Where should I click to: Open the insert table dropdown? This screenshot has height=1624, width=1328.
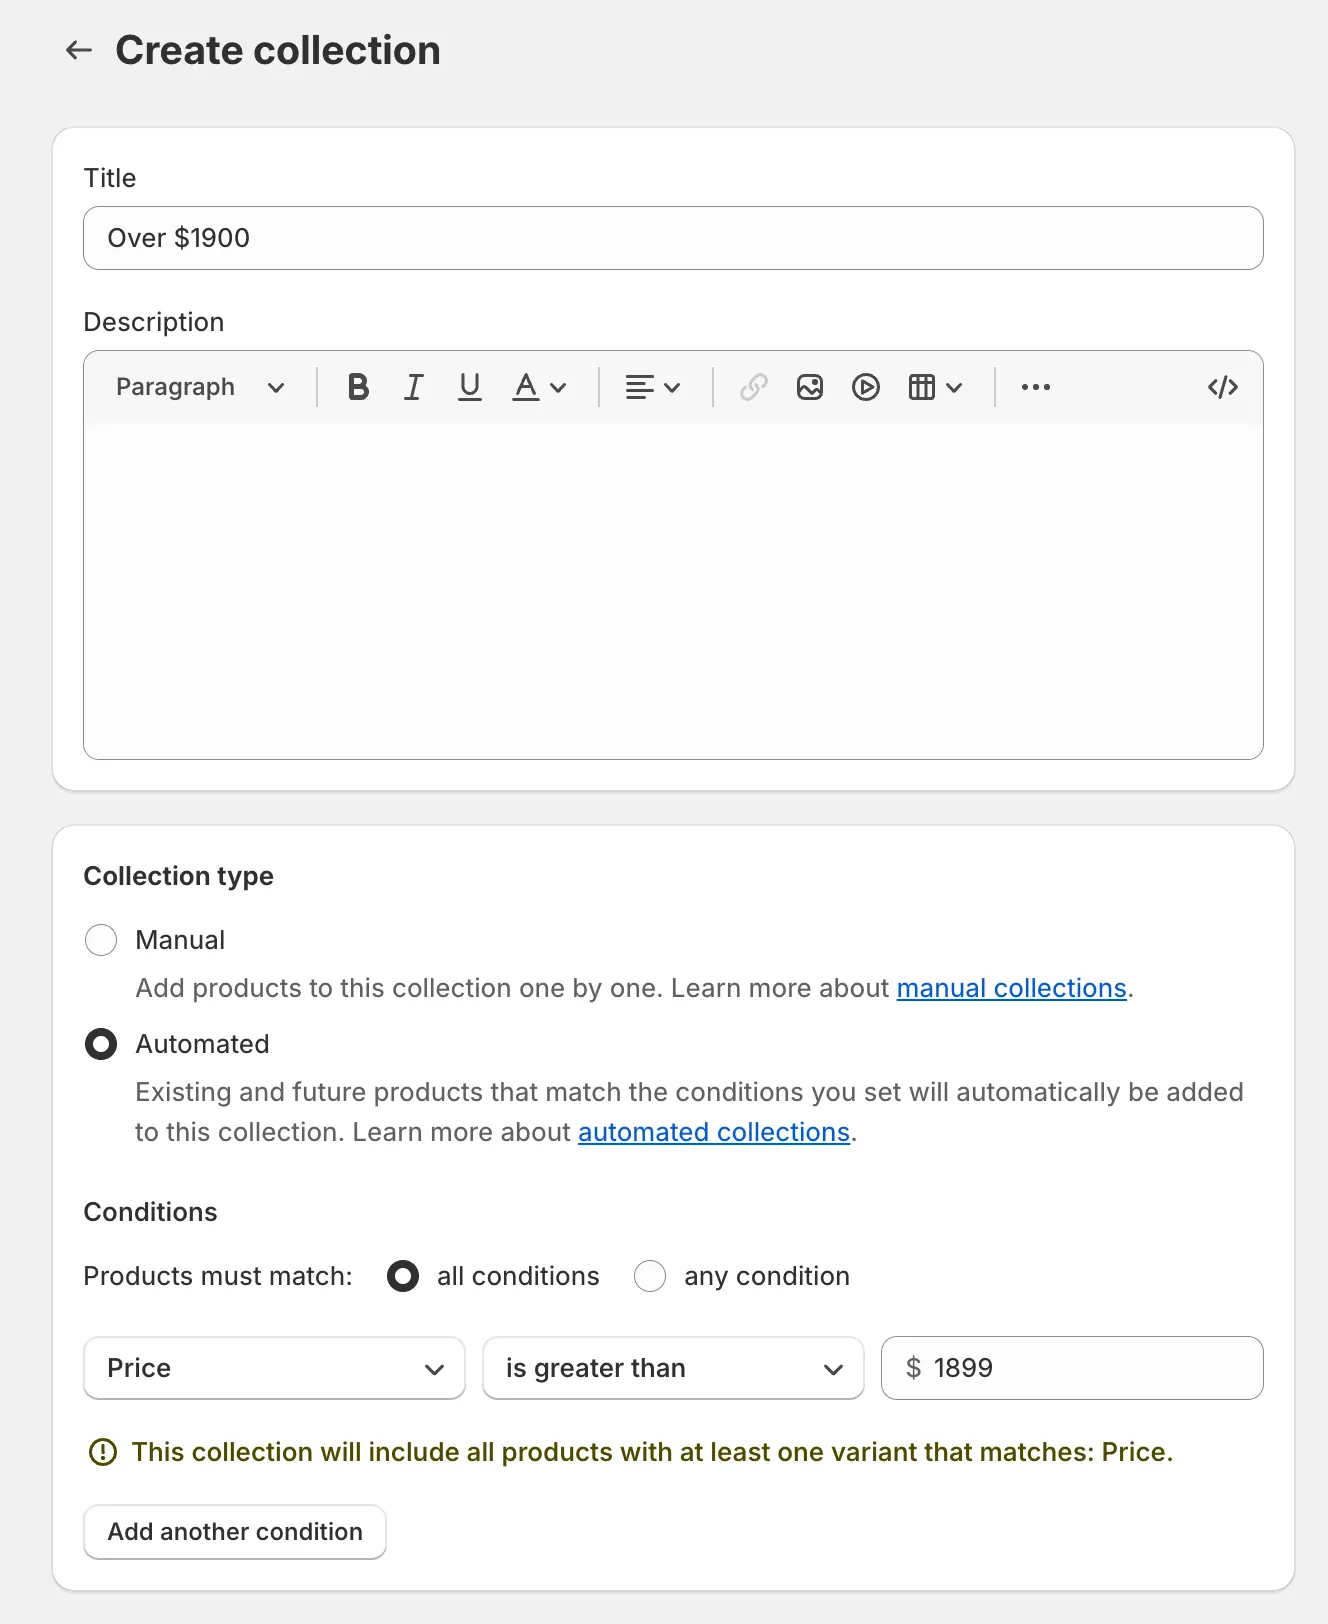935,387
